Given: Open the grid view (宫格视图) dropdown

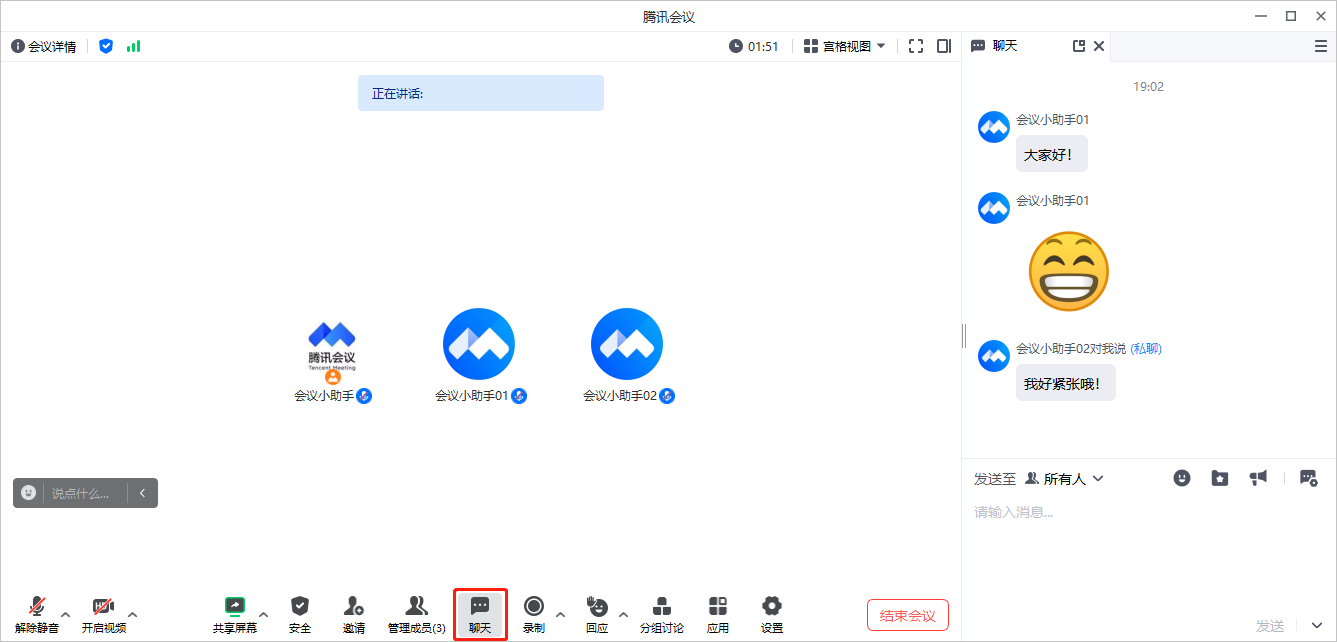Looking at the screenshot, I should point(845,46).
